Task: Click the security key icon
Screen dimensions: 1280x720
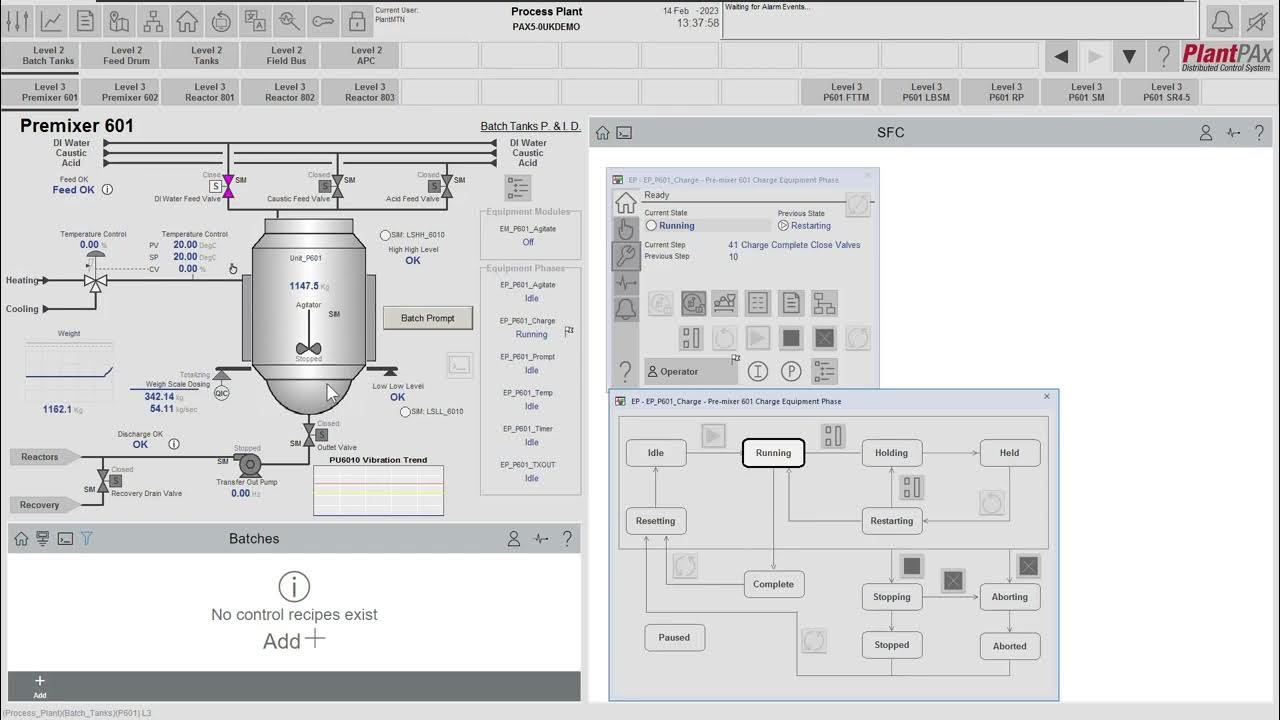Action: (323, 20)
